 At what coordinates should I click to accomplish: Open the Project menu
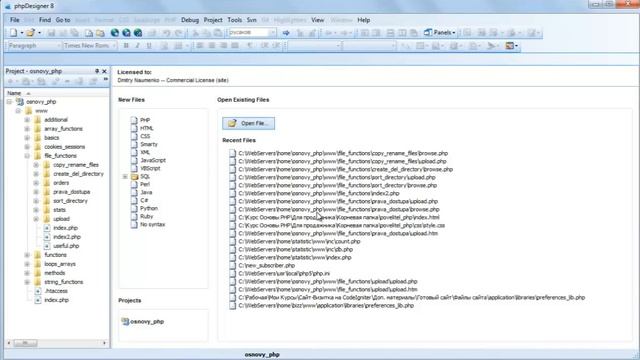click(213, 20)
